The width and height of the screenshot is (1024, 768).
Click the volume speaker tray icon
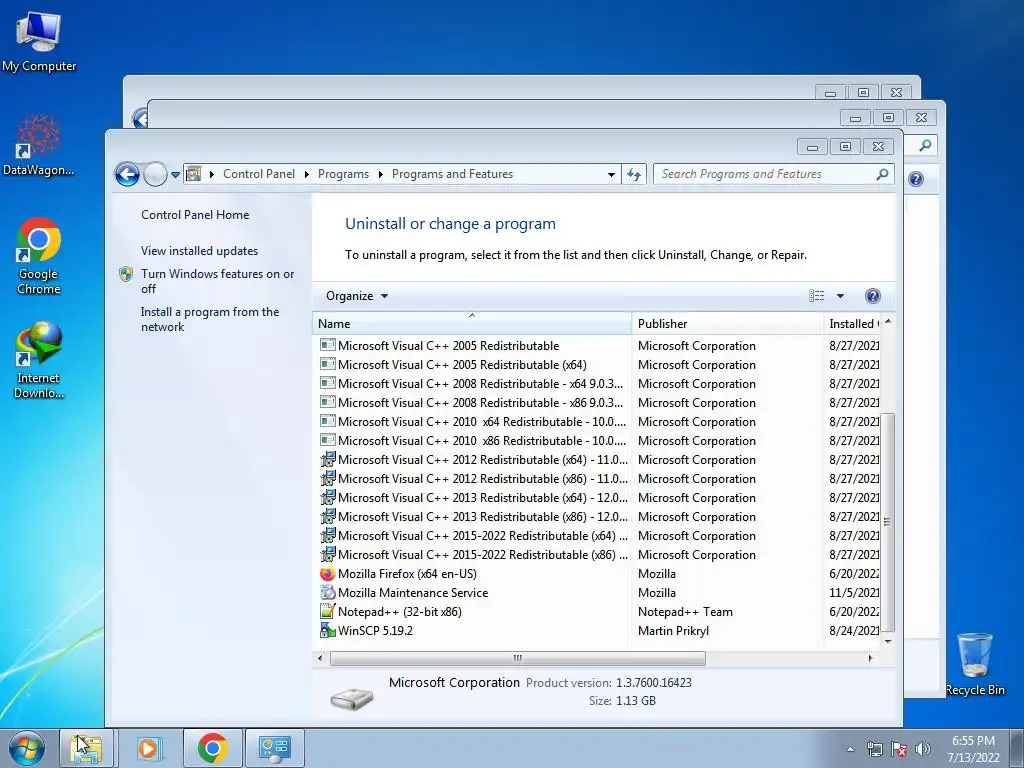point(923,749)
